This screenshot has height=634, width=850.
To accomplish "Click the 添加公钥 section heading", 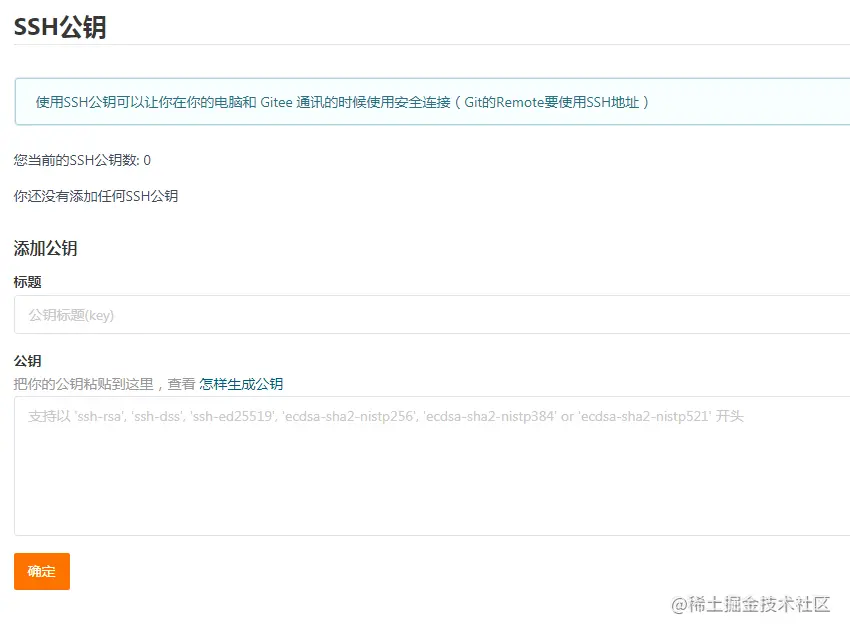I will point(46,248).
